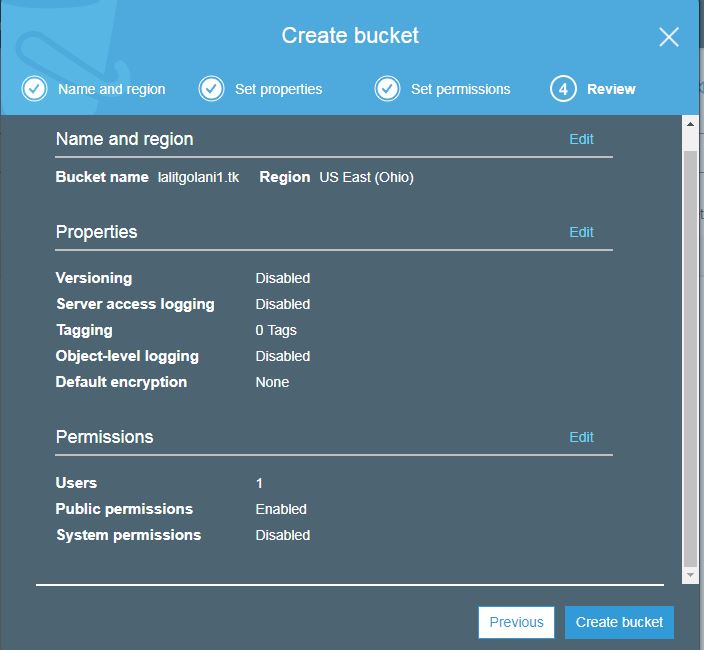Click region value US East (Ohio)
Image resolution: width=704 pixels, height=650 pixels.
(366, 177)
